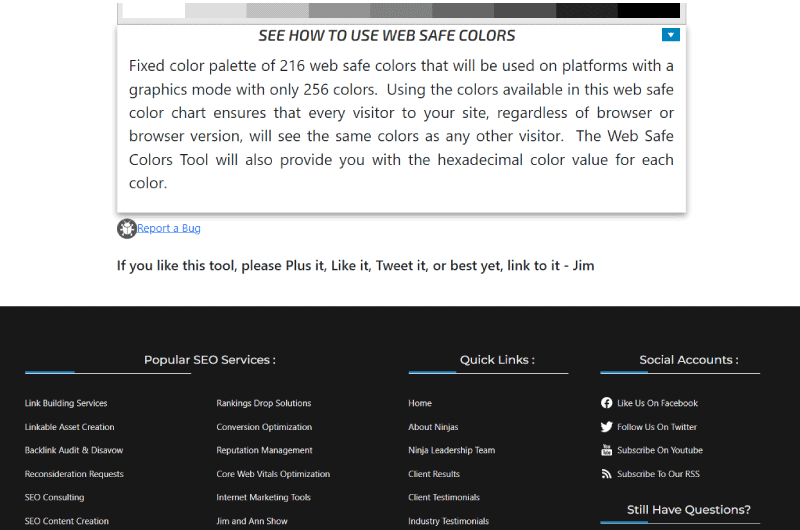
Task: Click Internet Marketing Tools link
Action: (263, 497)
